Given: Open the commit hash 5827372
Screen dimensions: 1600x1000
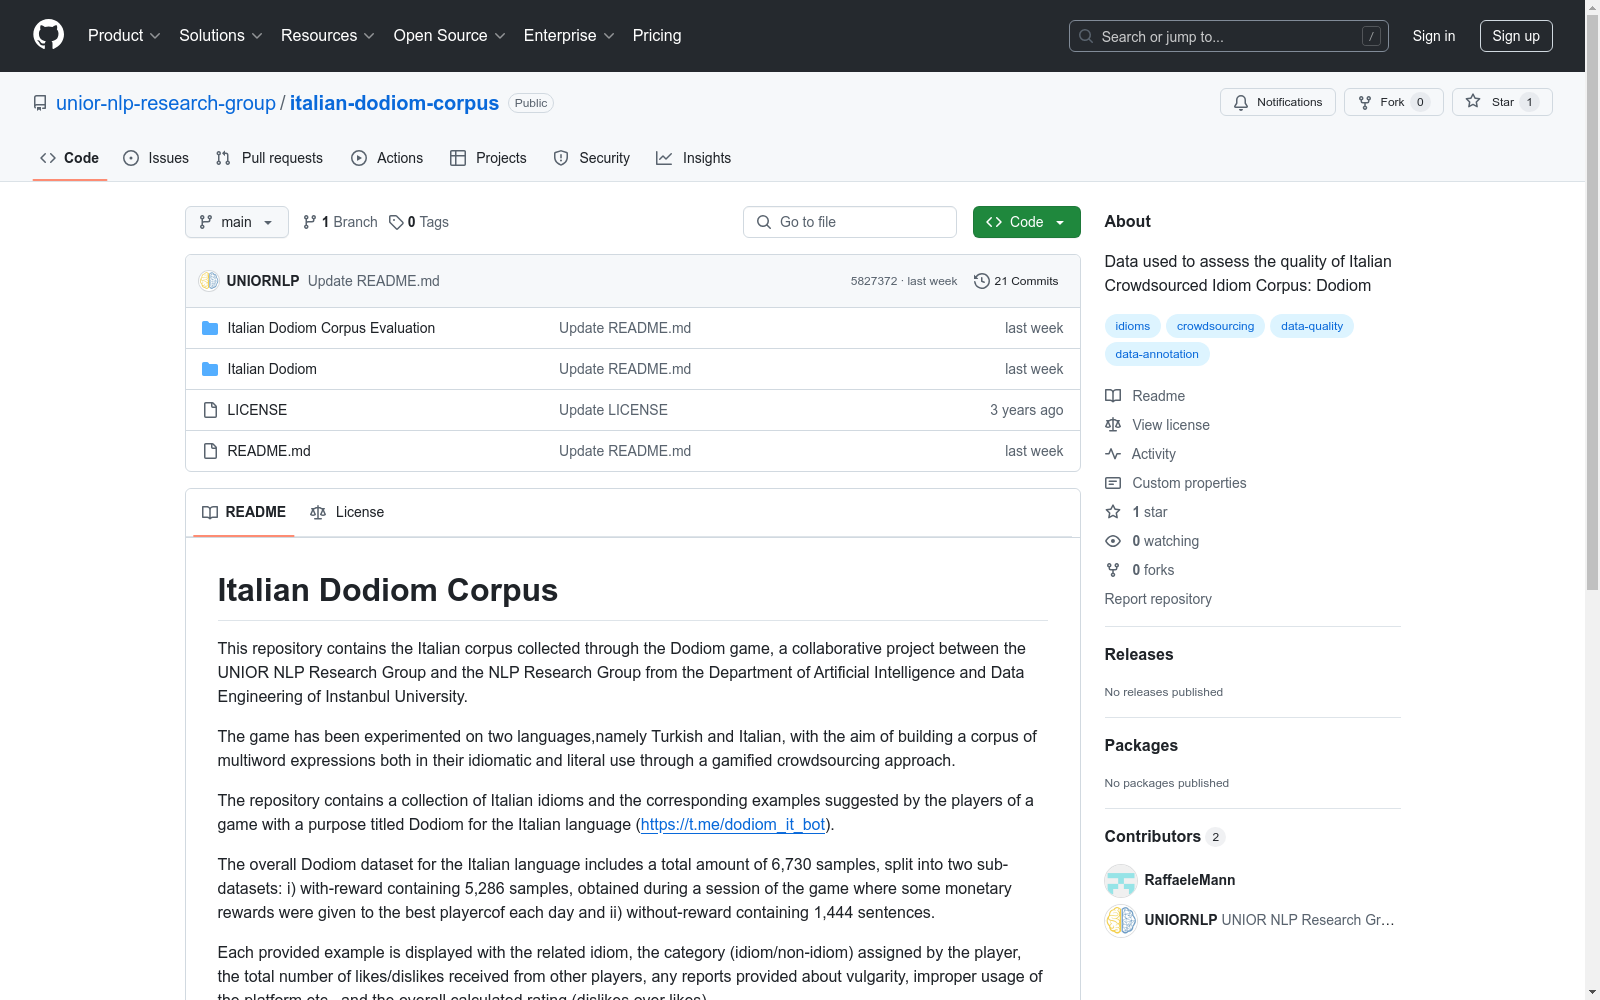Looking at the screenshot, I should [x=874, y=281].
